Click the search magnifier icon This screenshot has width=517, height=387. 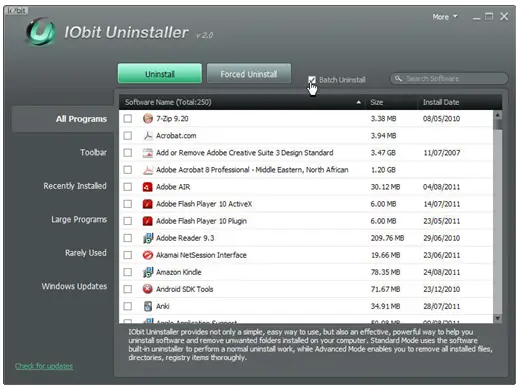tap(398, 79)
